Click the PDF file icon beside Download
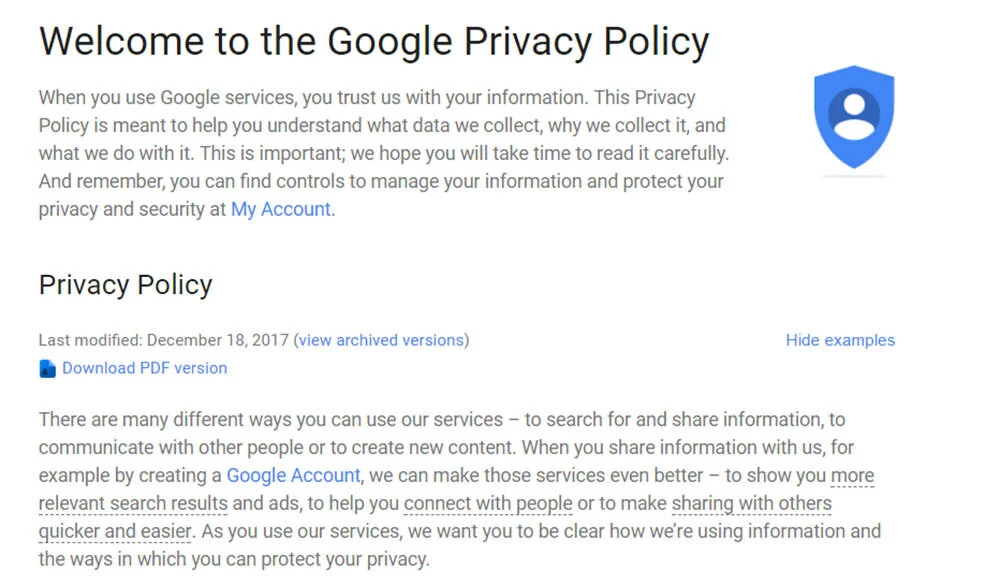This screenshot has width=1000, height=585. pyautogui.click(x=47, y=369)
